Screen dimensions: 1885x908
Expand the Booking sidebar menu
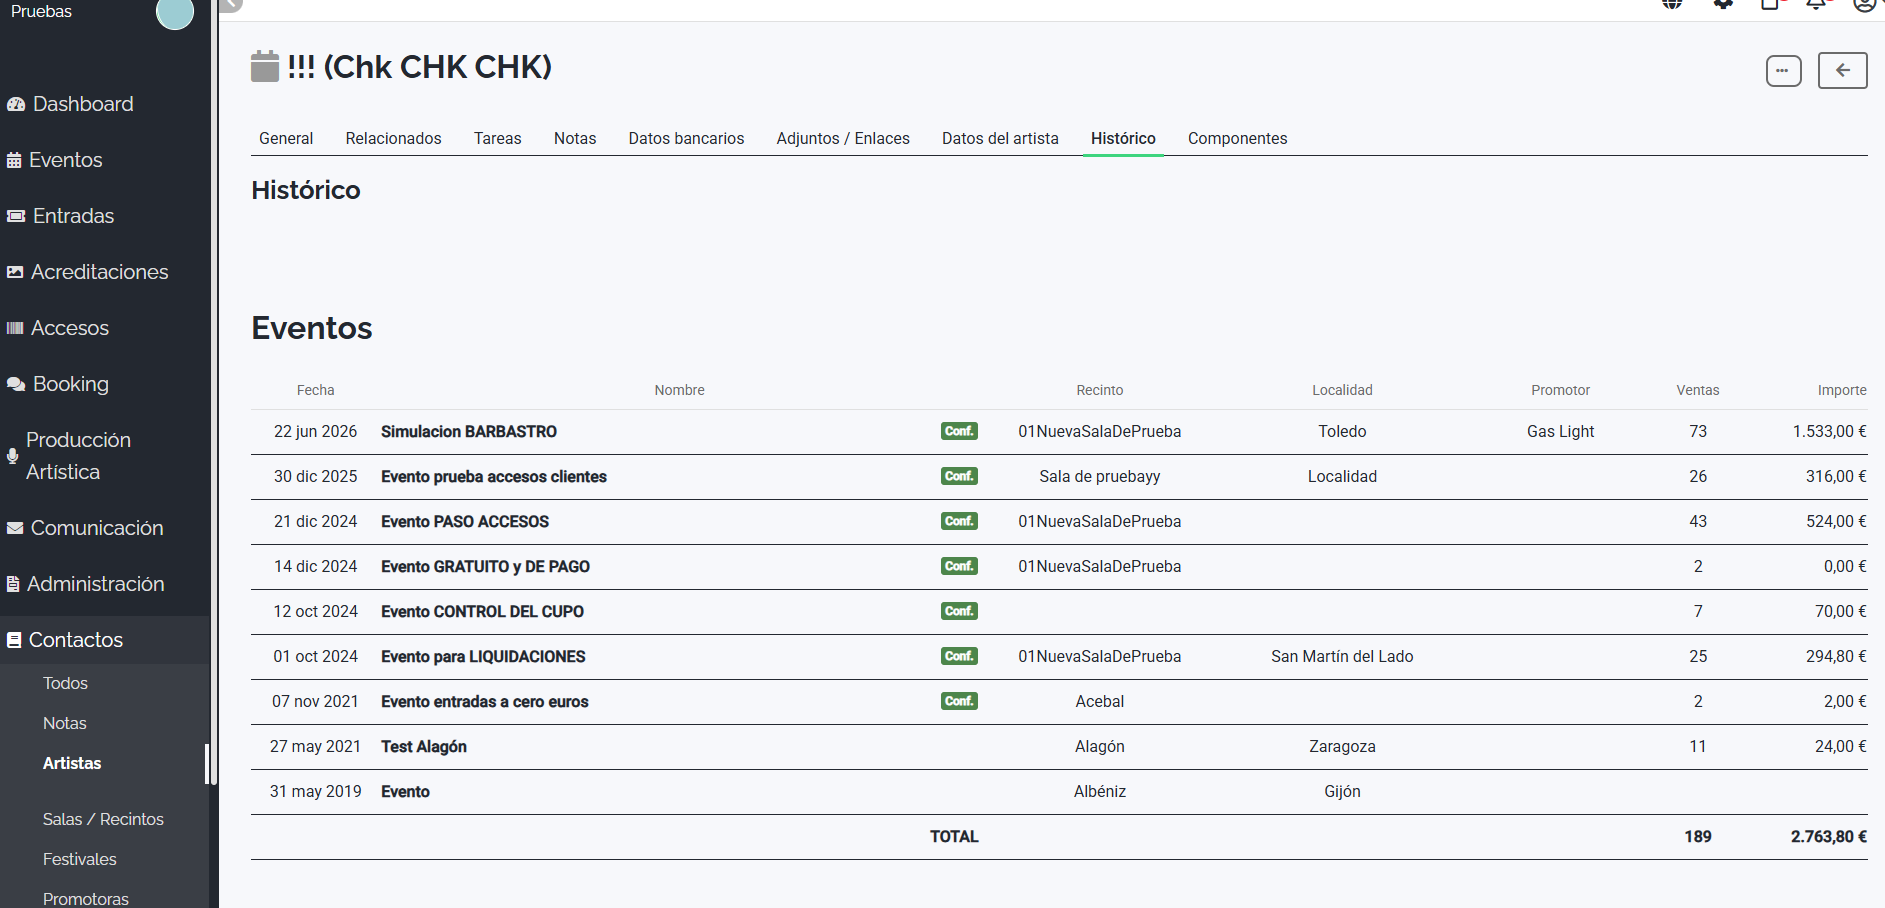pos(70,384)
